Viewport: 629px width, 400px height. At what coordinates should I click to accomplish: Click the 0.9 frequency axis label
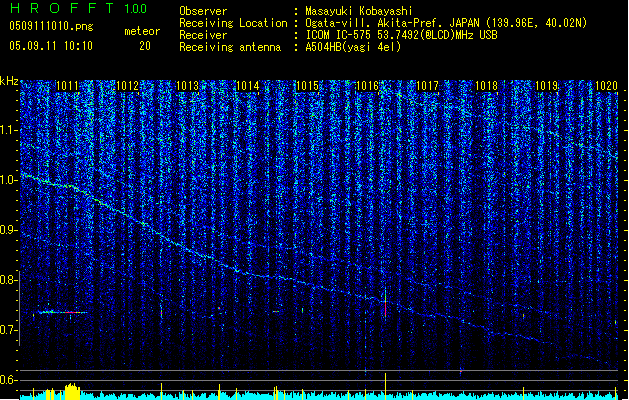pyautogui.click(x=9, y=230)
